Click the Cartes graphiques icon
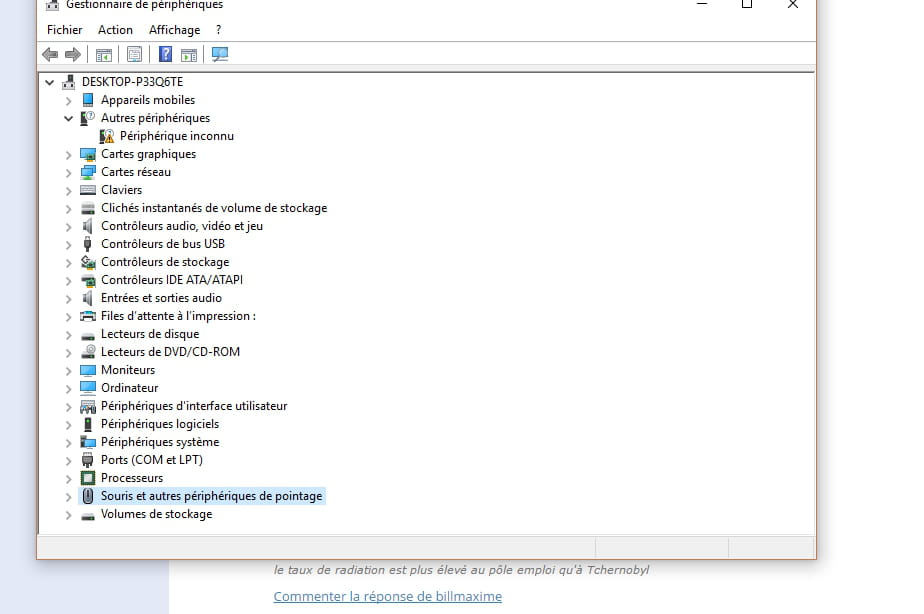Image resolution: width=924 pixels, height=614 pixels. pyautogui.click(x=88, y=154)
